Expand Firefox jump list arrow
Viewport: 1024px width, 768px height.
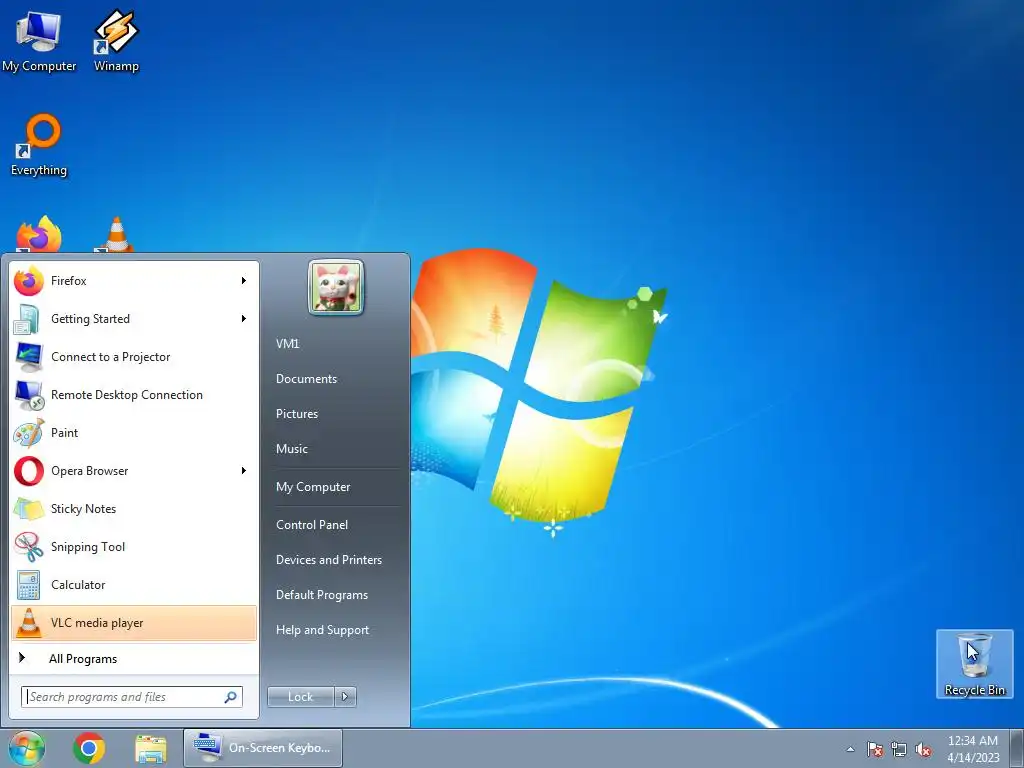pyautogui.click(x=244, y=281)
